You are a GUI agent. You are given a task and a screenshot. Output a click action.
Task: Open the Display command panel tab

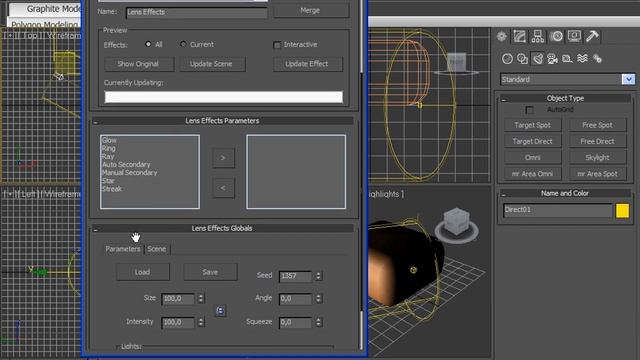tap(574, 36)
